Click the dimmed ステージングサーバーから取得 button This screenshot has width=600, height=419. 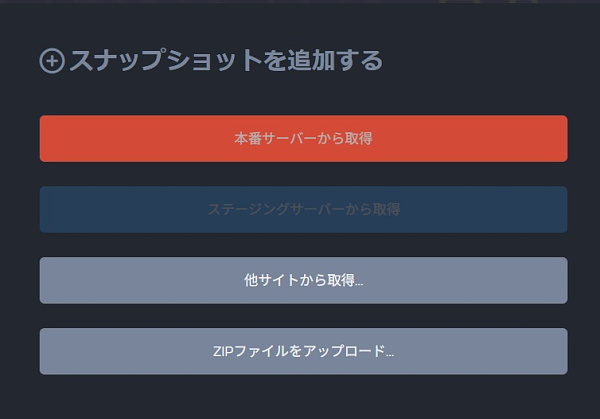coord(303,209)
